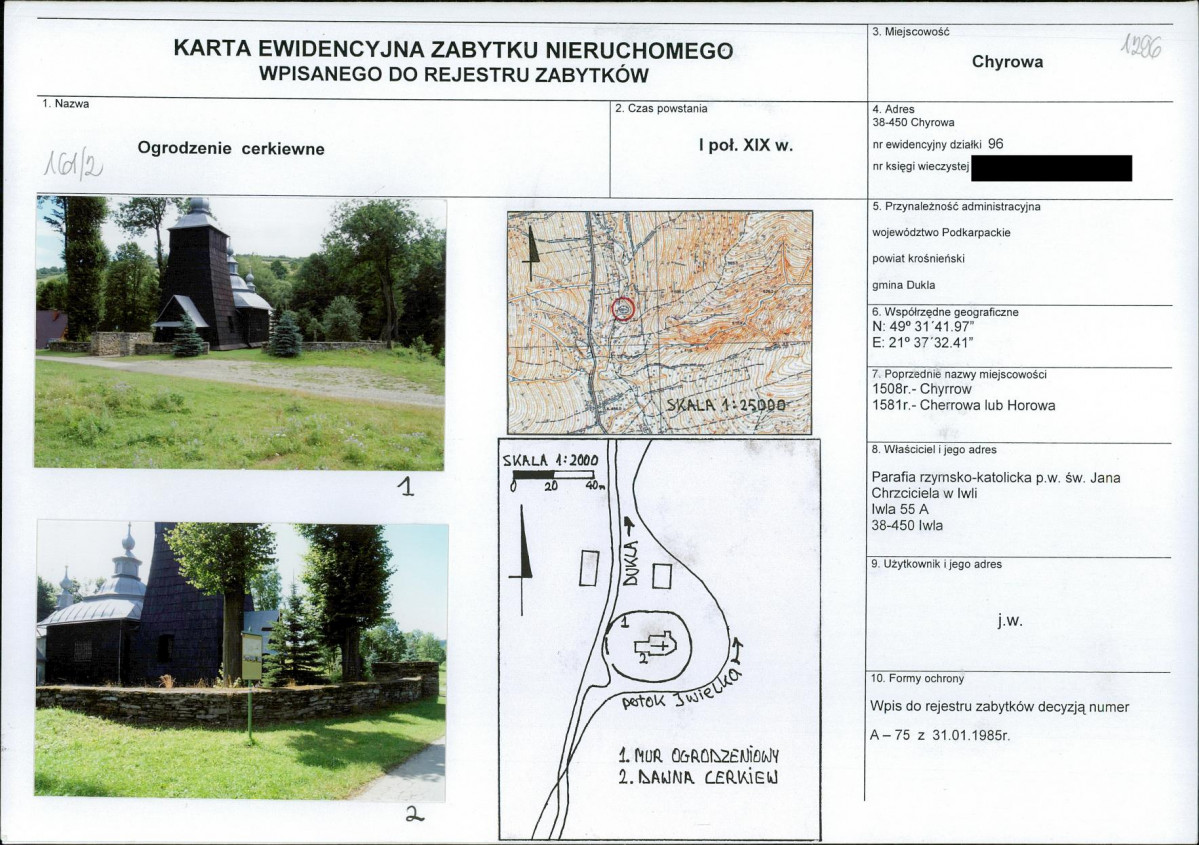Click the handwritten number '2' under the second photo

tap(414, 816)
